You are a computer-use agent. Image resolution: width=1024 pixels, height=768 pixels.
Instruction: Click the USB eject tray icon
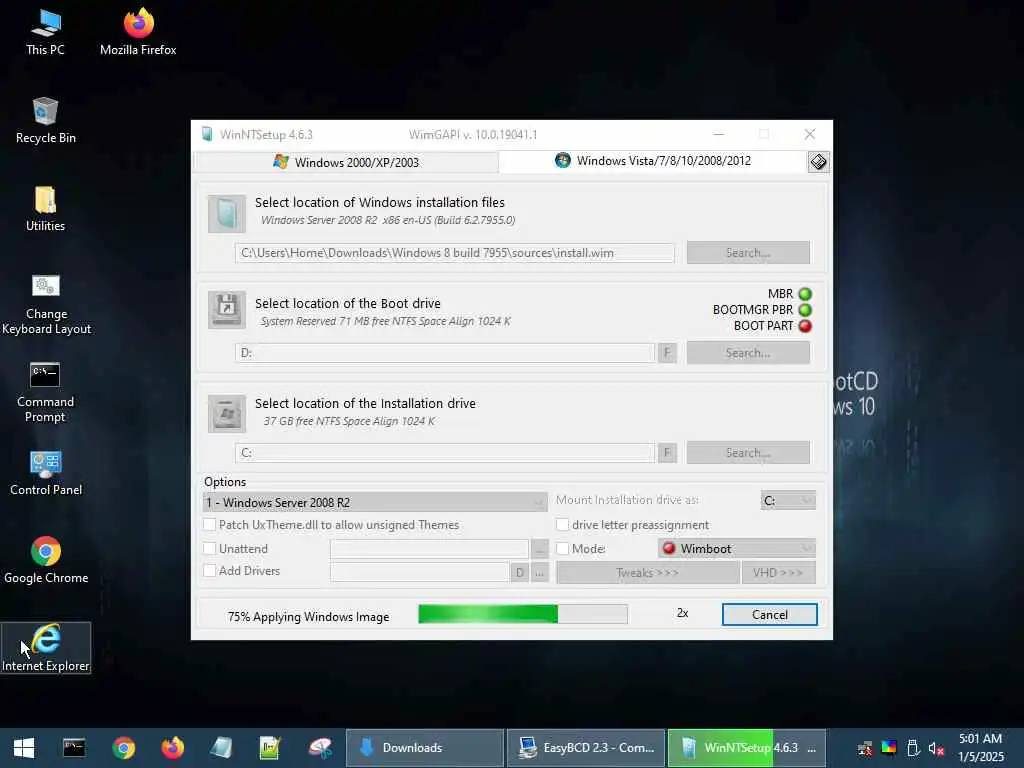click(x=913, y=748)
